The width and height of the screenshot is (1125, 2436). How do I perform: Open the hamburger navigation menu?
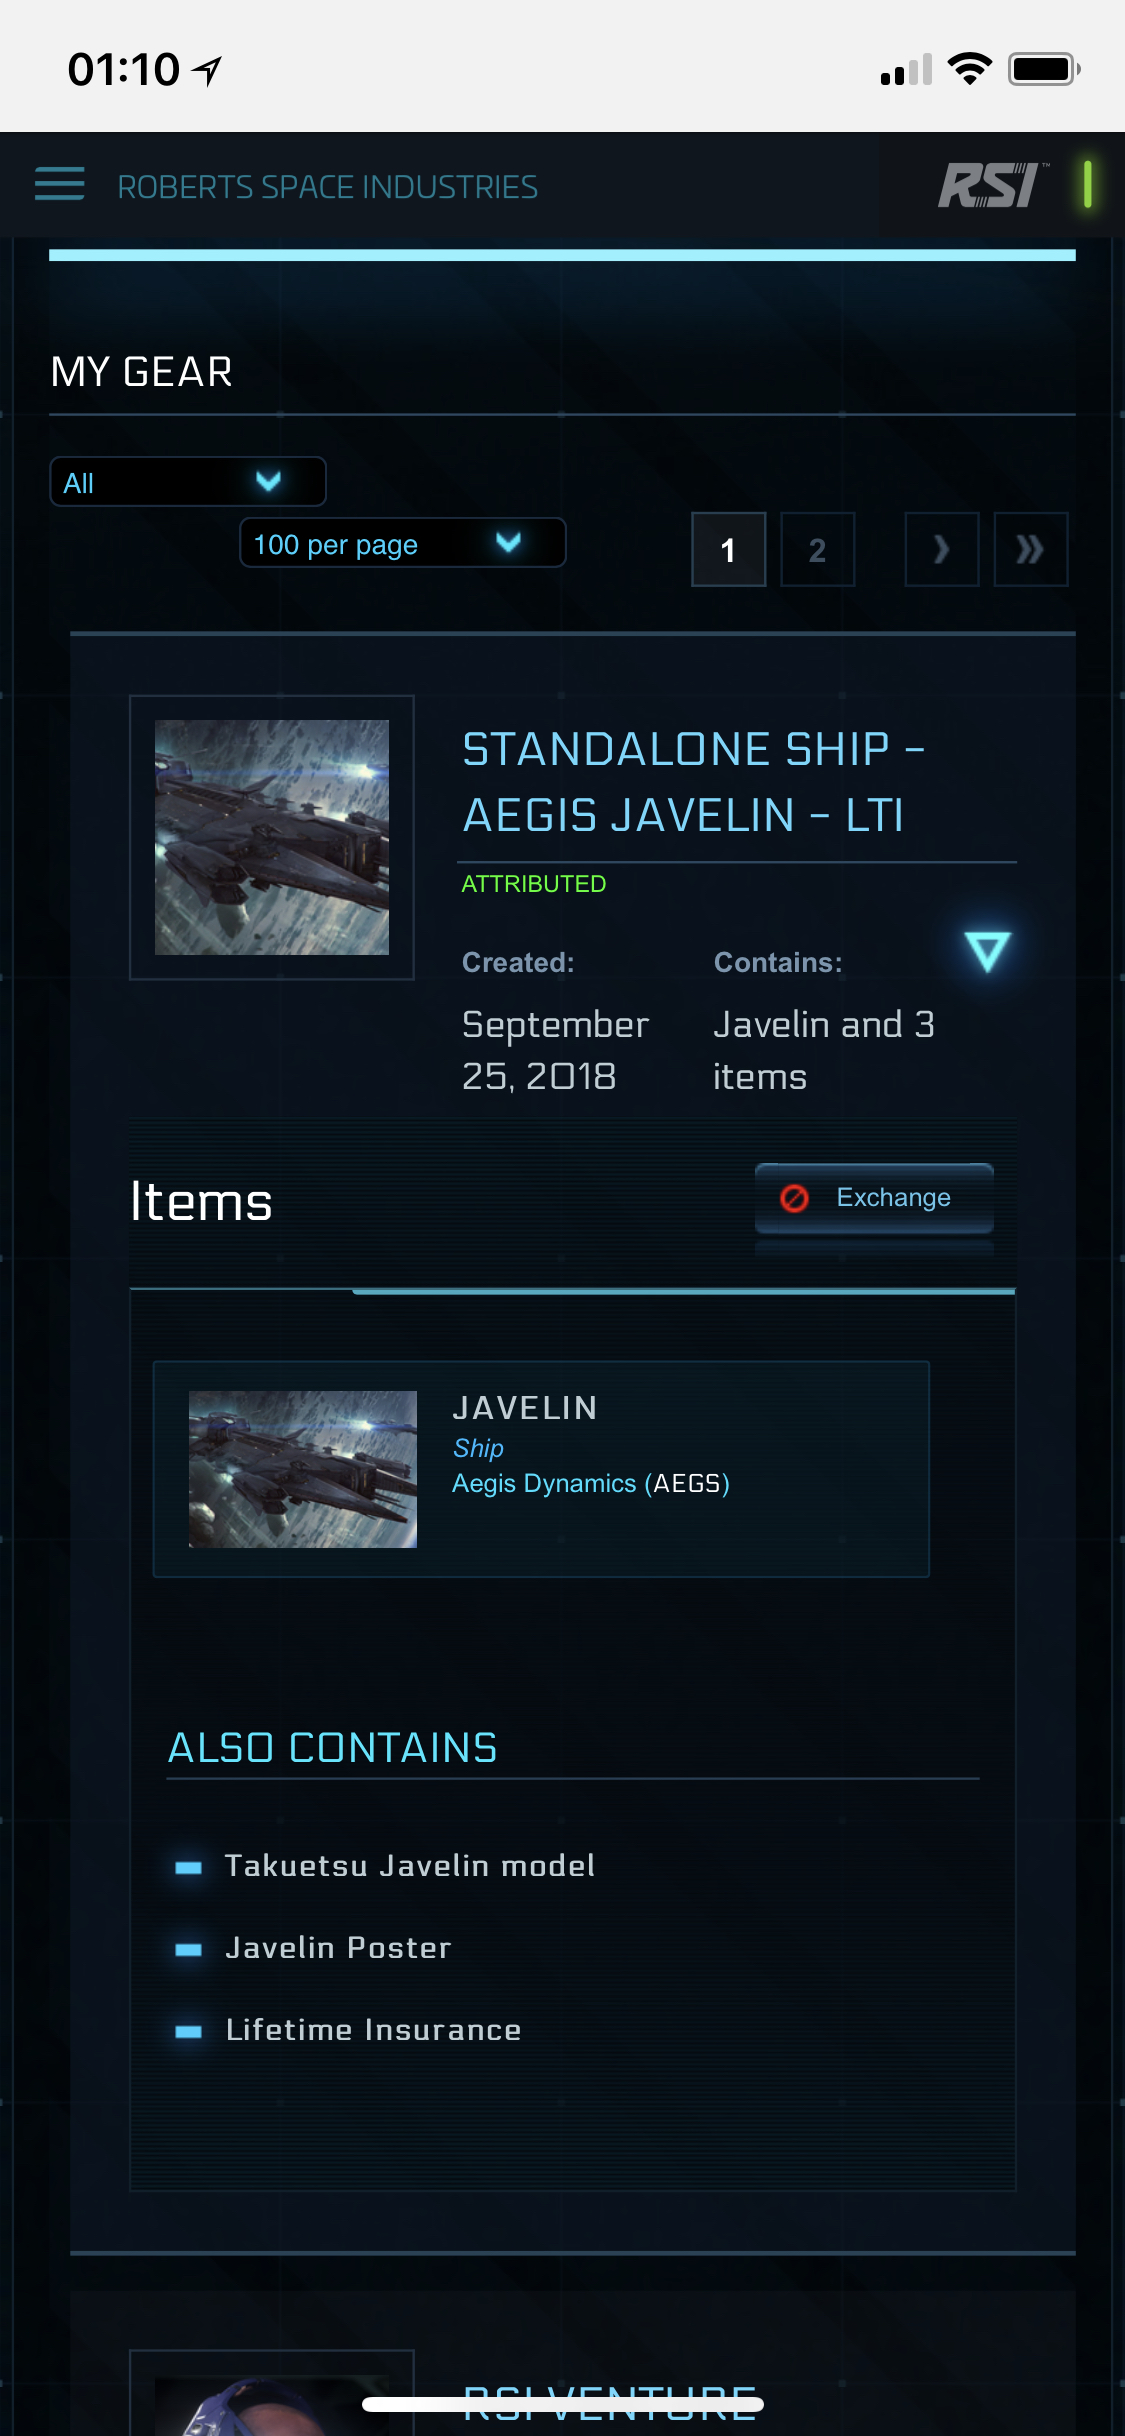click(x=60, y=184)
